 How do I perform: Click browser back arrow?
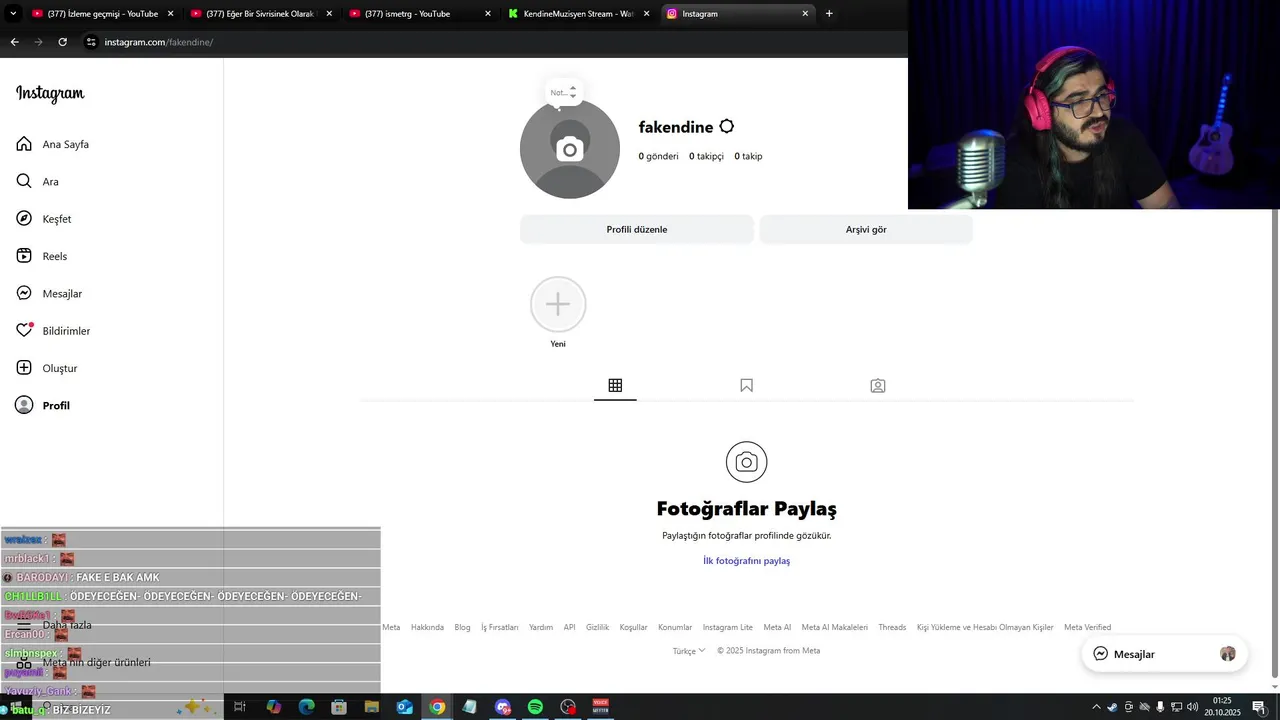pyautogui.click(x=14, y=42)
